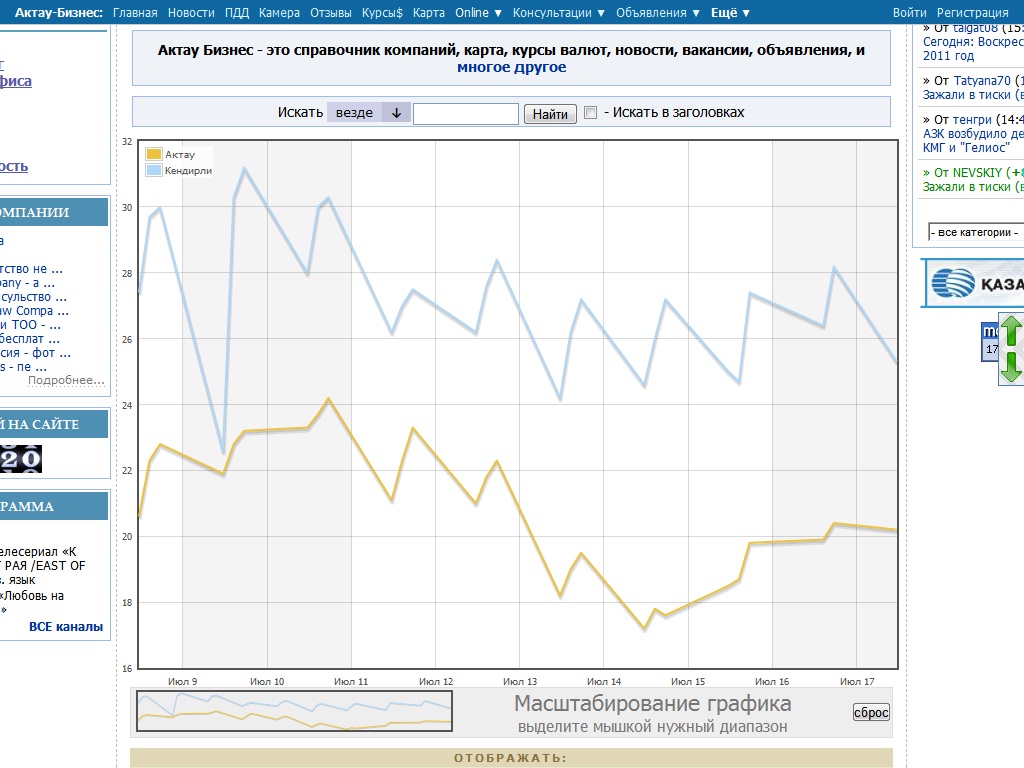The width and height of the screenshot is (1024, 768).
Task: Follow the 'многое другое' link
Action: [511, 67]
